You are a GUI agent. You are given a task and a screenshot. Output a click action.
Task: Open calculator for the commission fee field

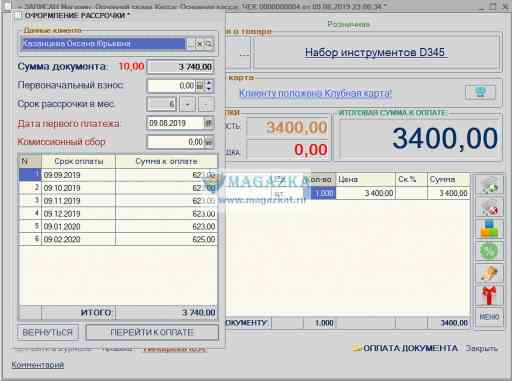point(209,142)
